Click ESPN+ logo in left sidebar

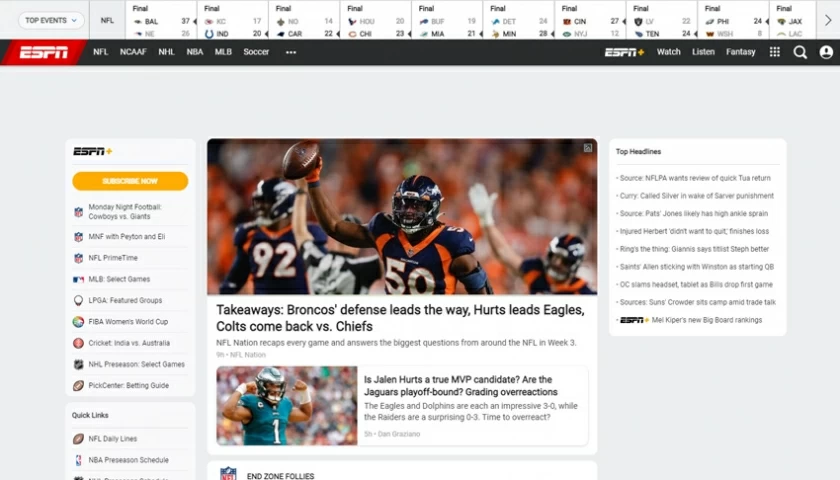(x=93, y=151)
